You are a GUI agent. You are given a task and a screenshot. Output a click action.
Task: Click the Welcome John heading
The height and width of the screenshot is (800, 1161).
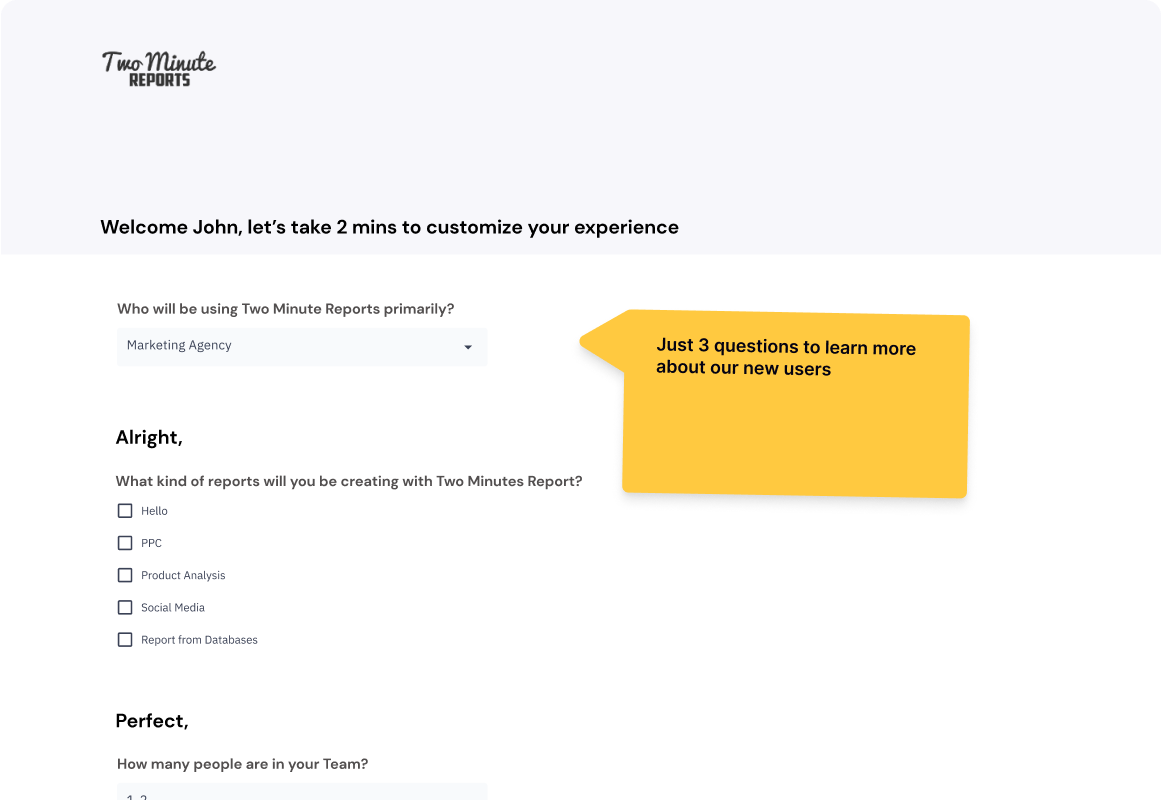coord(389,227)
